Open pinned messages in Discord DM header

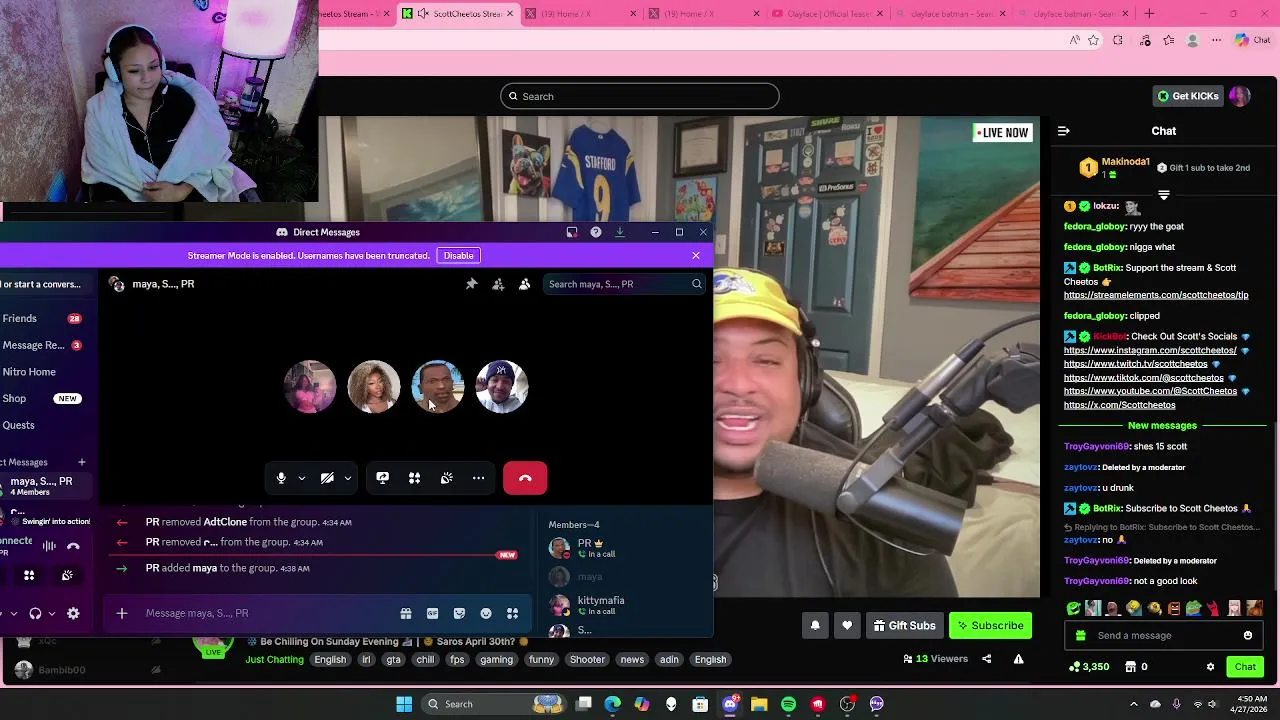pos(471,284)
